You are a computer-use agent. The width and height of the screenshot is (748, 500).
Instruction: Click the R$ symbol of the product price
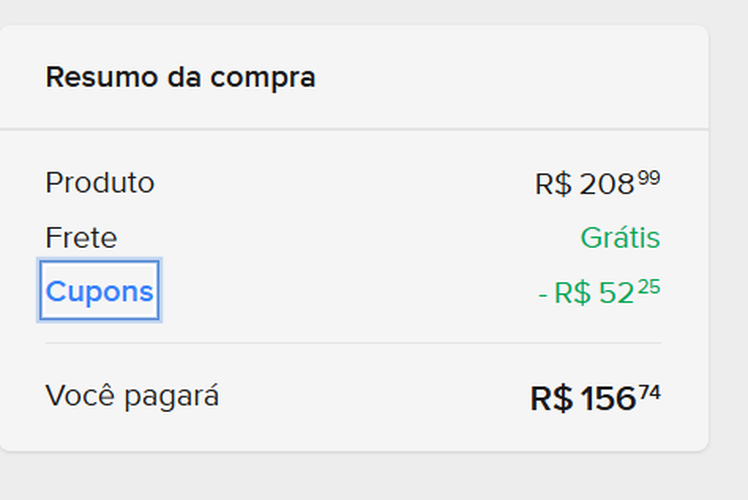click(x=553, y=184)
